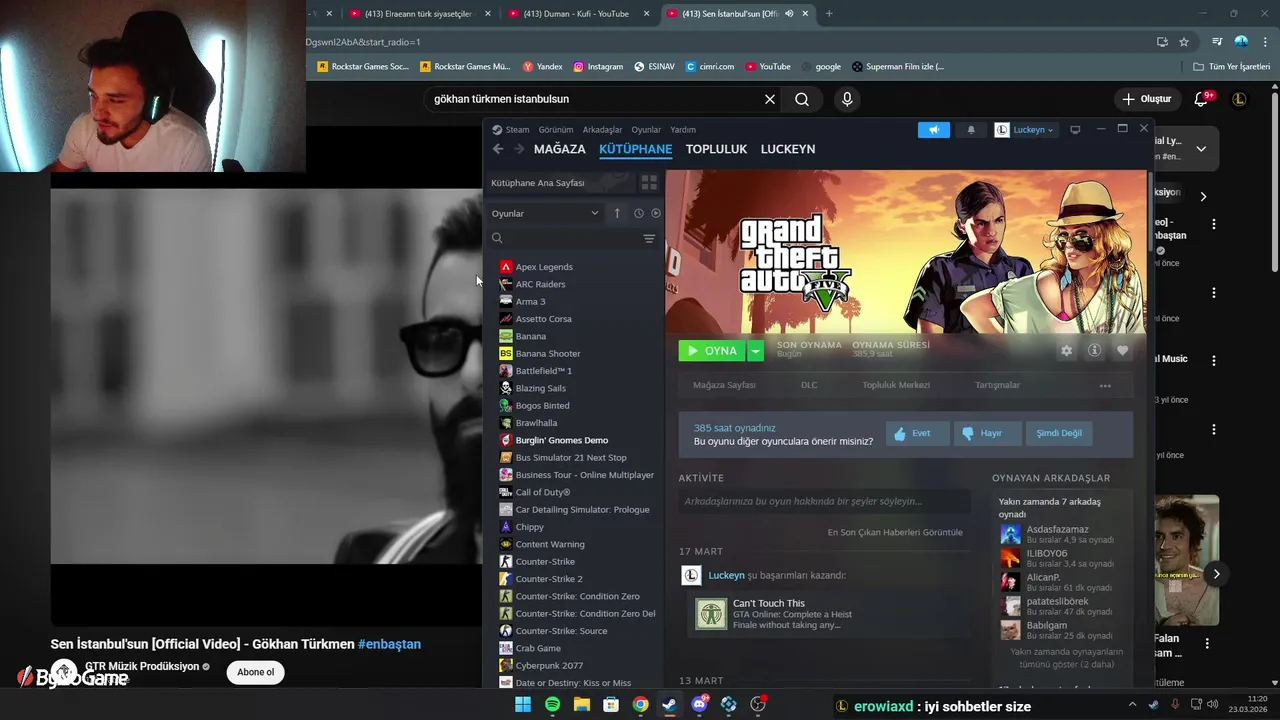Click Evet thumbs-up recommend button

click(x=918, y=433)
